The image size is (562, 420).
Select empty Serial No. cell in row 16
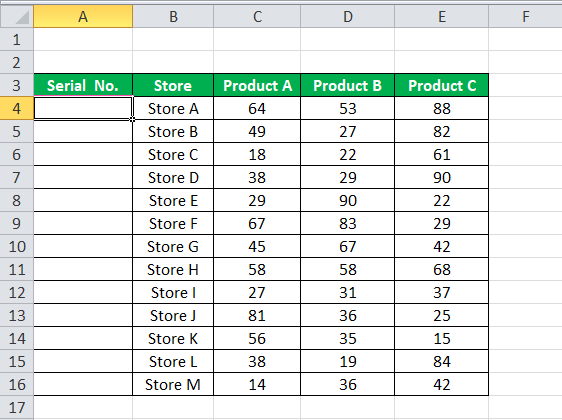[83, 384]
